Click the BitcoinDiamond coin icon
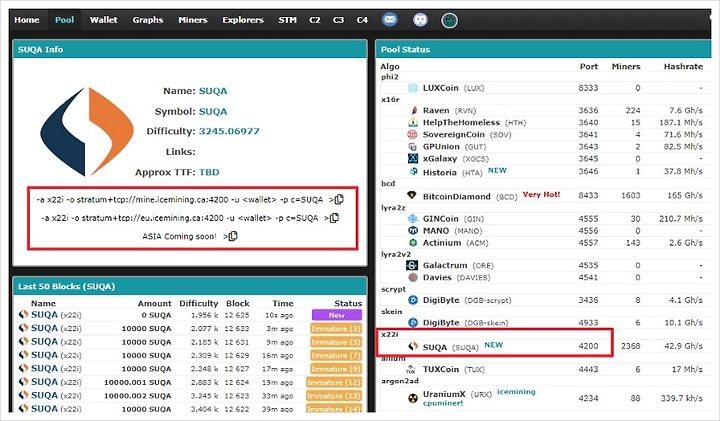 (412, 195)
